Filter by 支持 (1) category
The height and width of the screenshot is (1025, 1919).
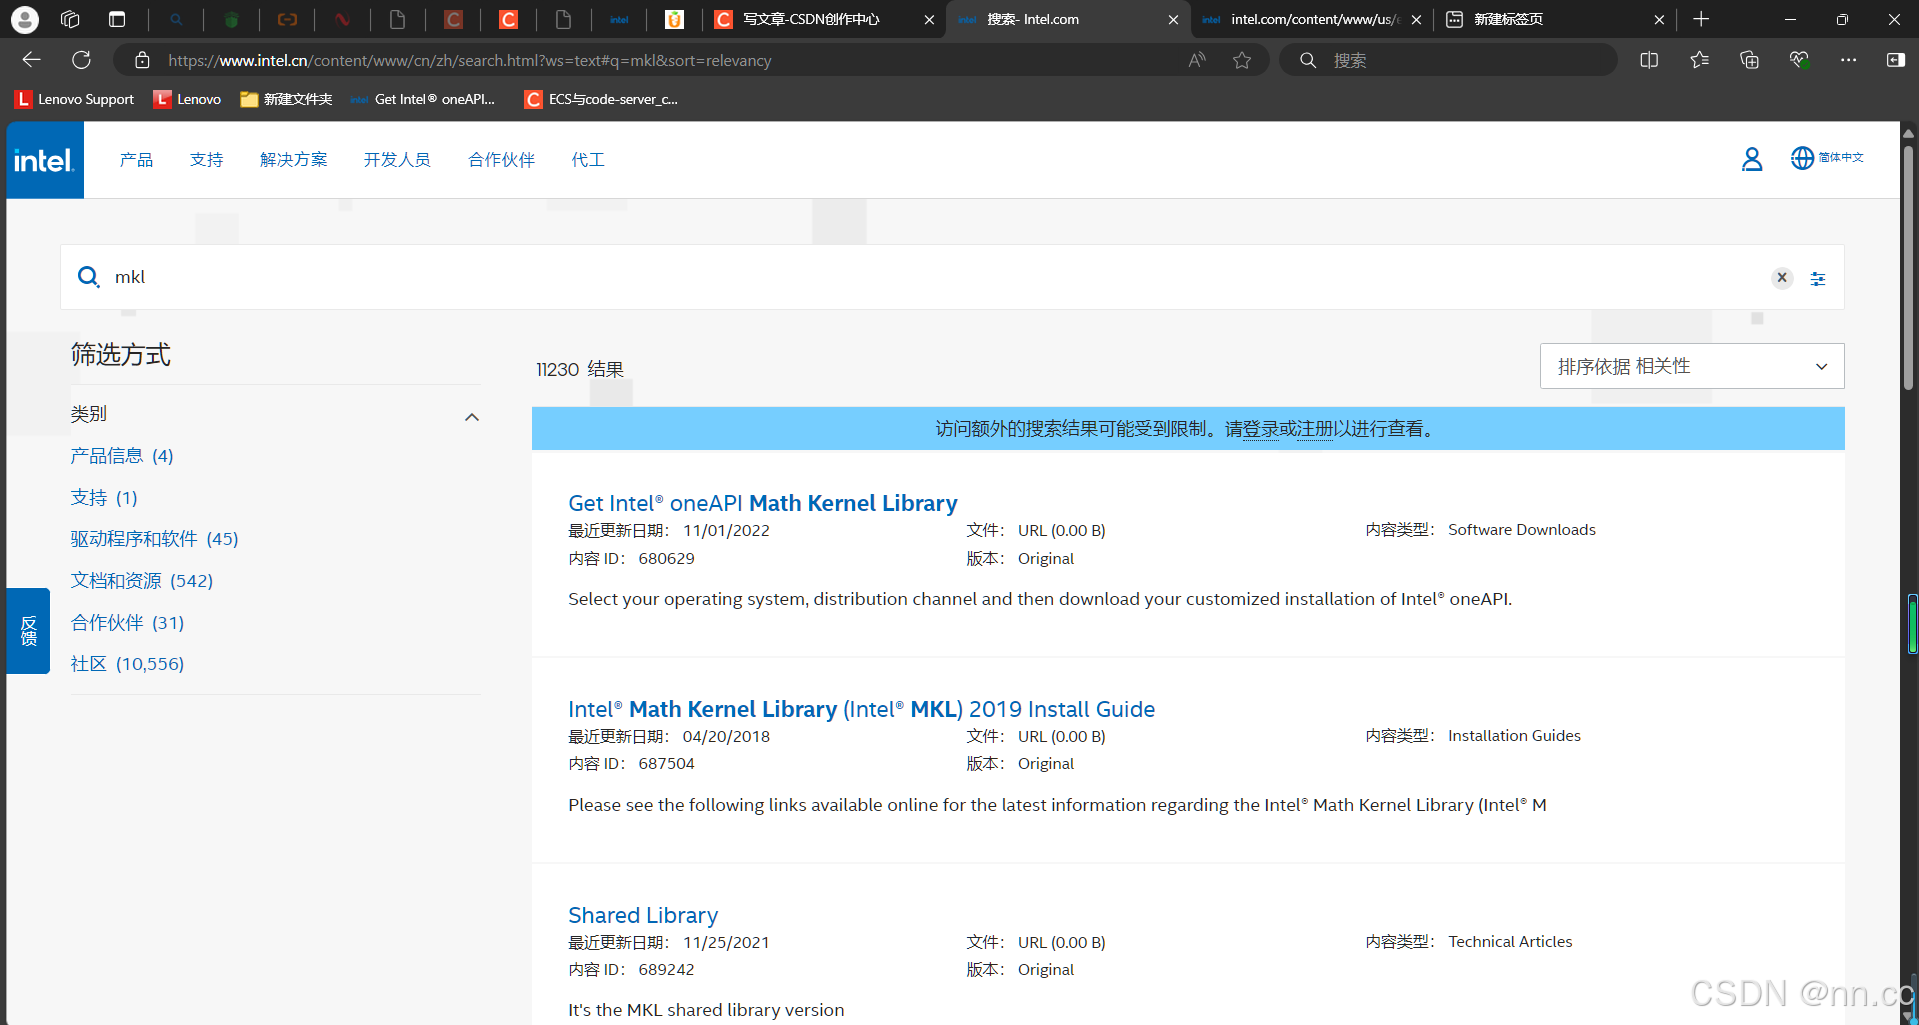pos(104,498)
